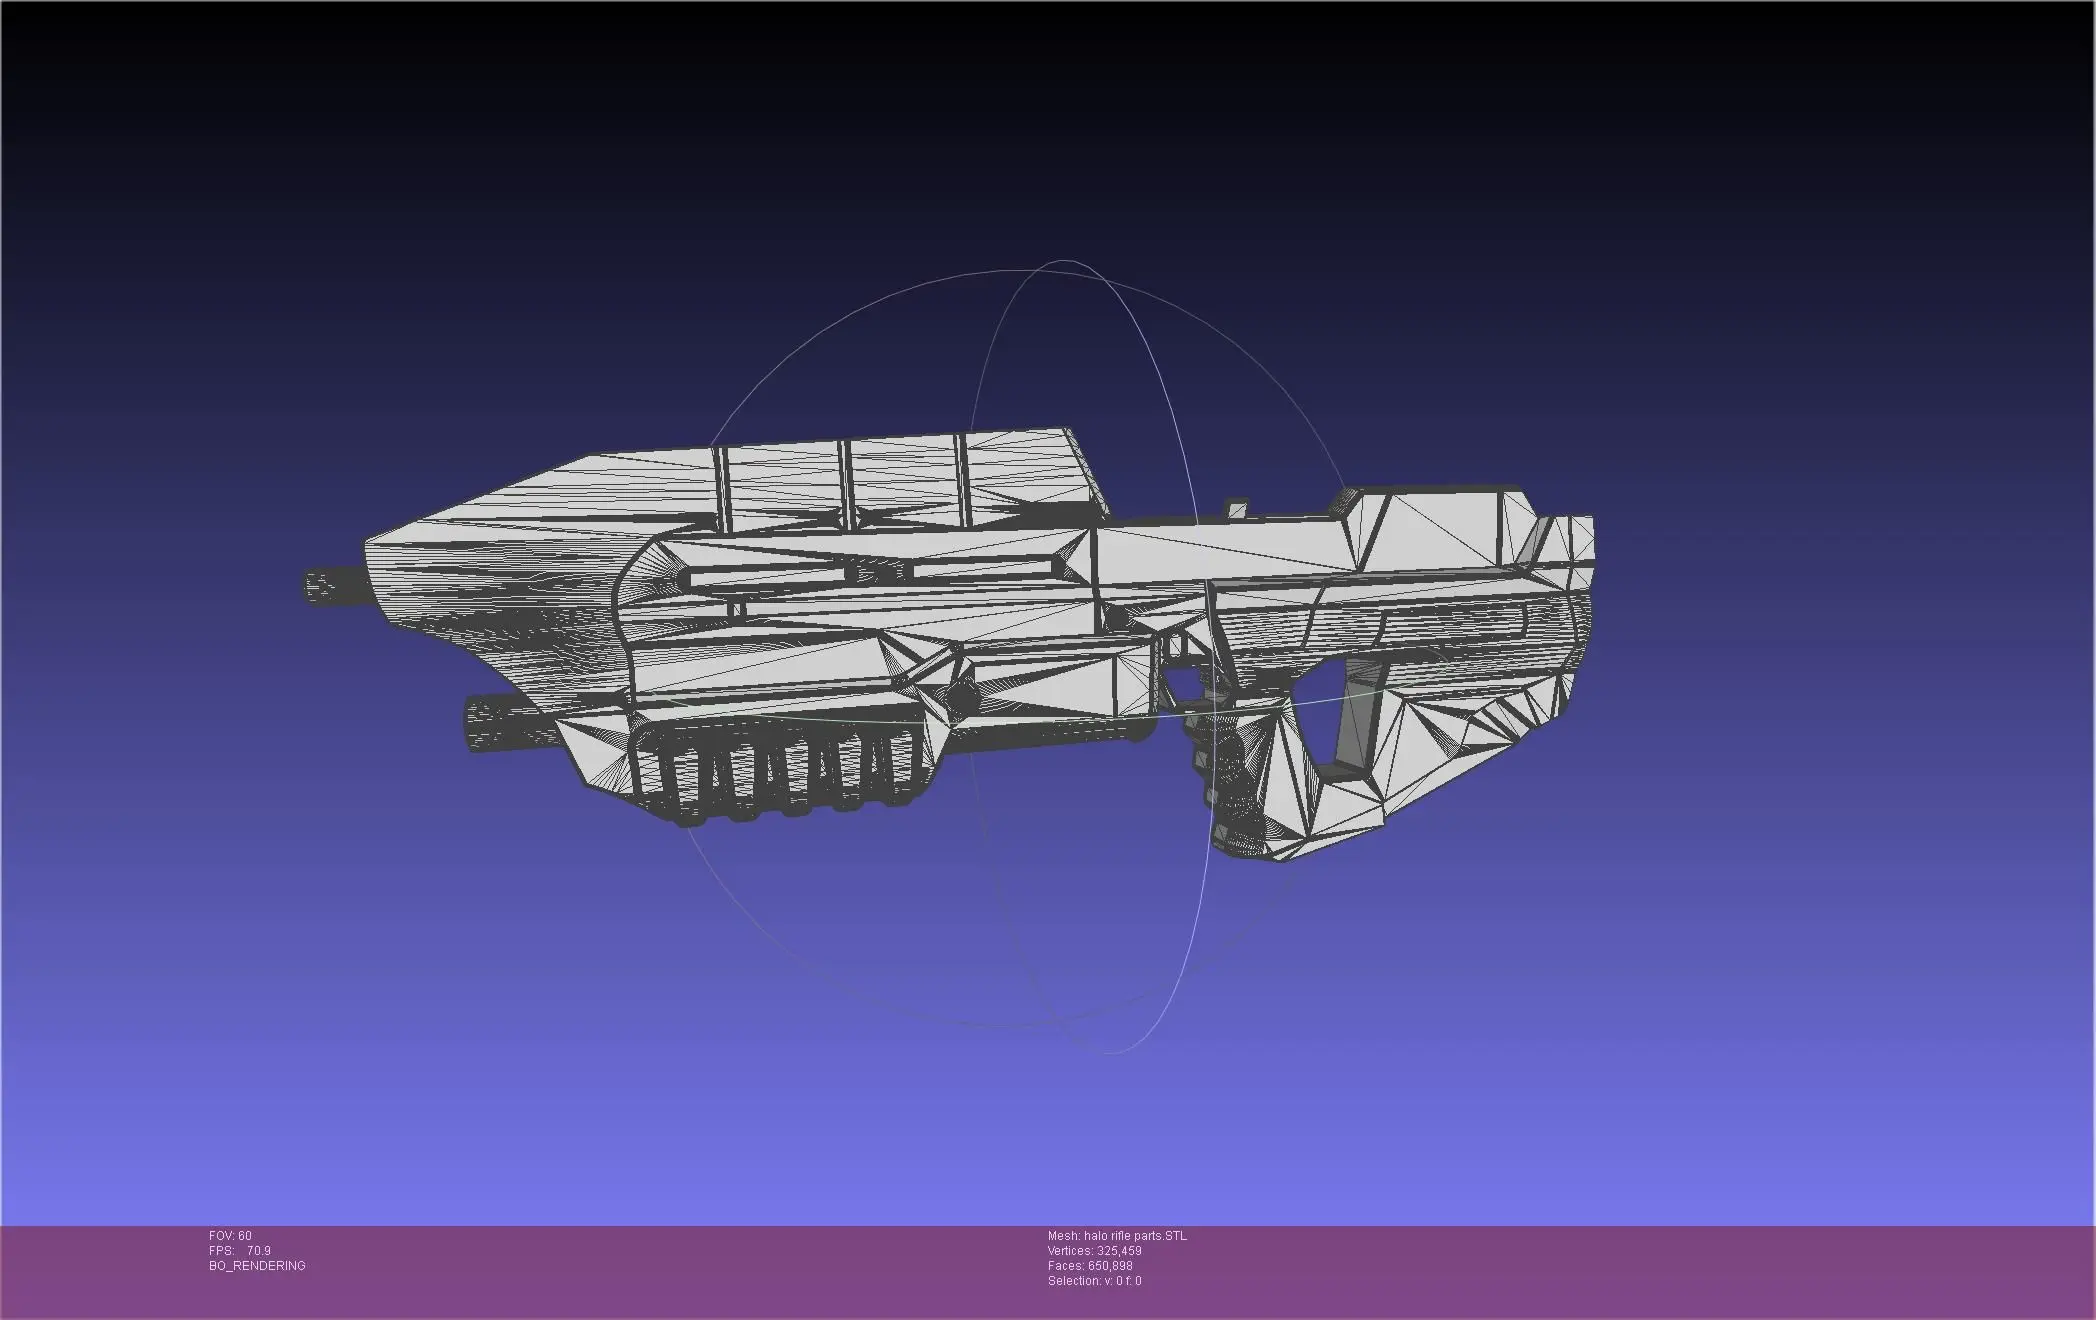The image size is (2096, 1320).
Task: Click the 'Faces: 650,898' info line
Action: 1090,1266
